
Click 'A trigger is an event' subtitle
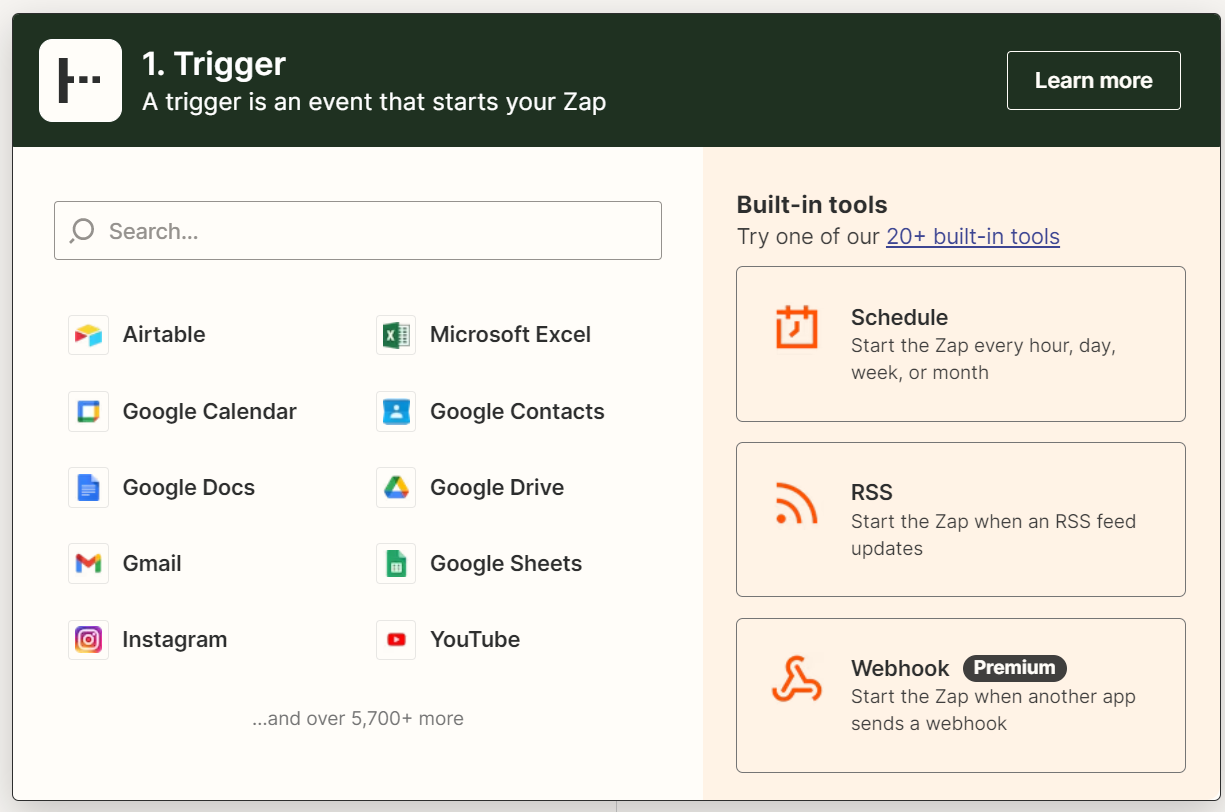point(374,102)
